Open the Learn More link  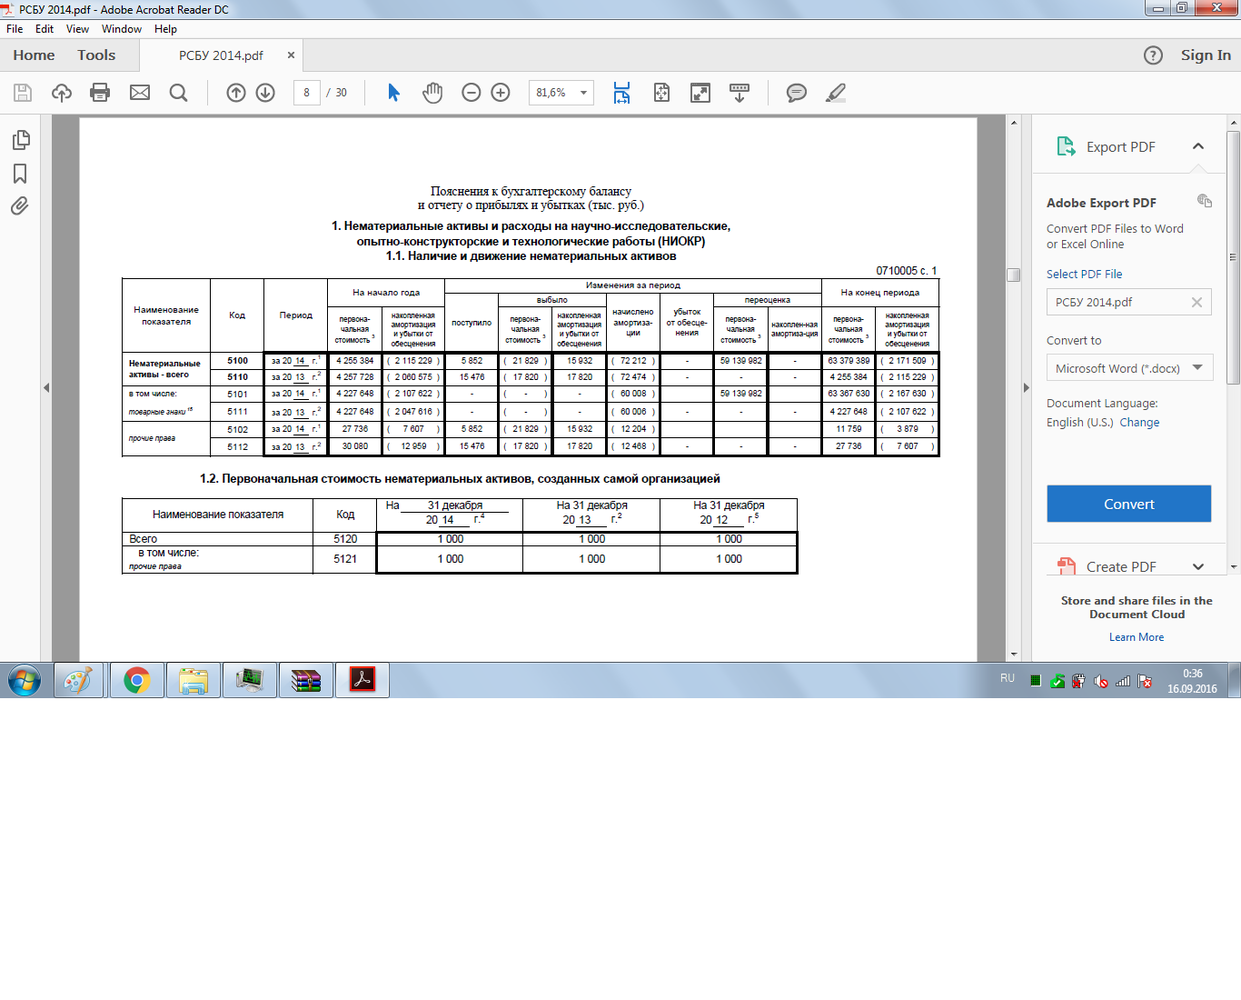(1136, 637)
